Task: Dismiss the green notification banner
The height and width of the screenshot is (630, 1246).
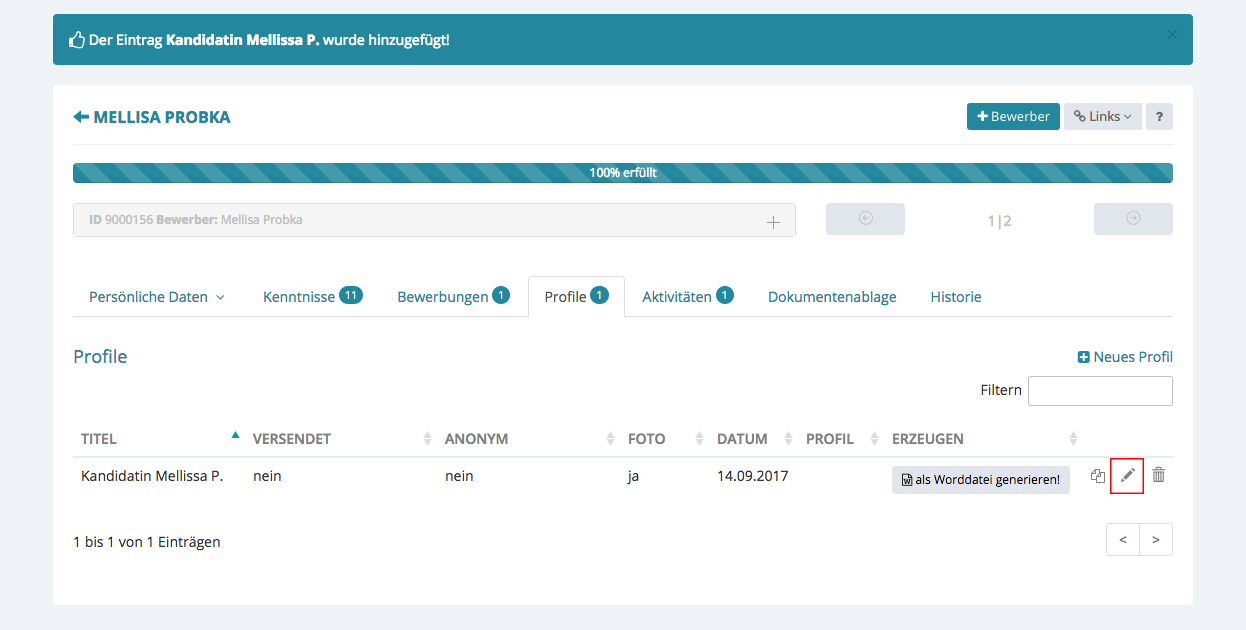Action: tap(1172, 35)
